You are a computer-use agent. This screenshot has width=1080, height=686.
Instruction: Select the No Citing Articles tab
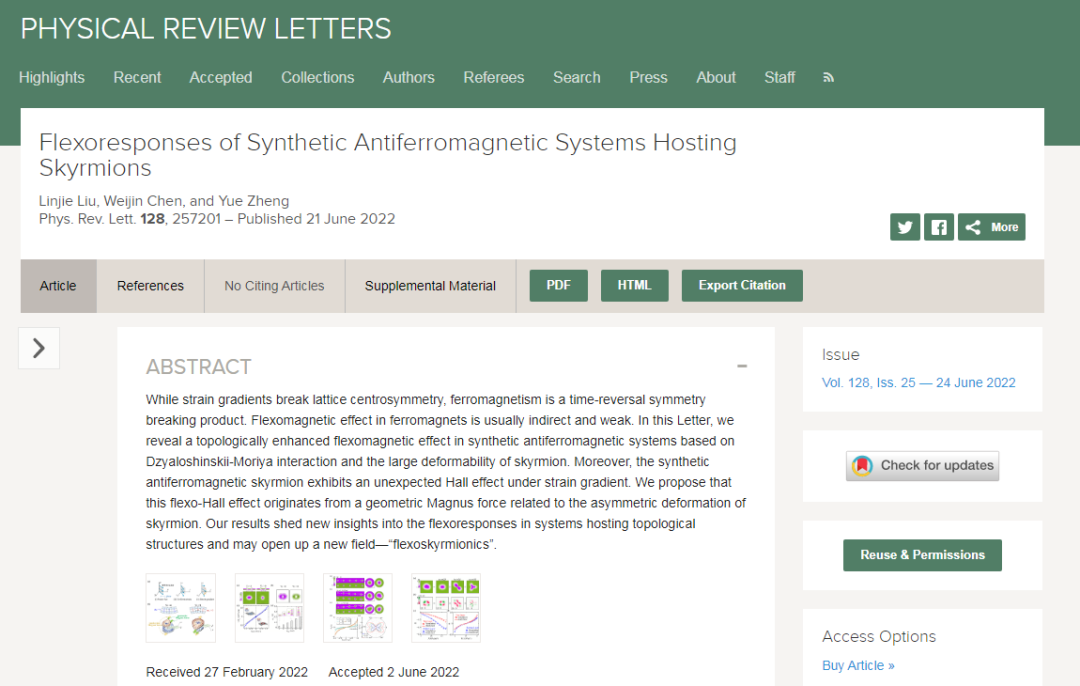(274, 286)
